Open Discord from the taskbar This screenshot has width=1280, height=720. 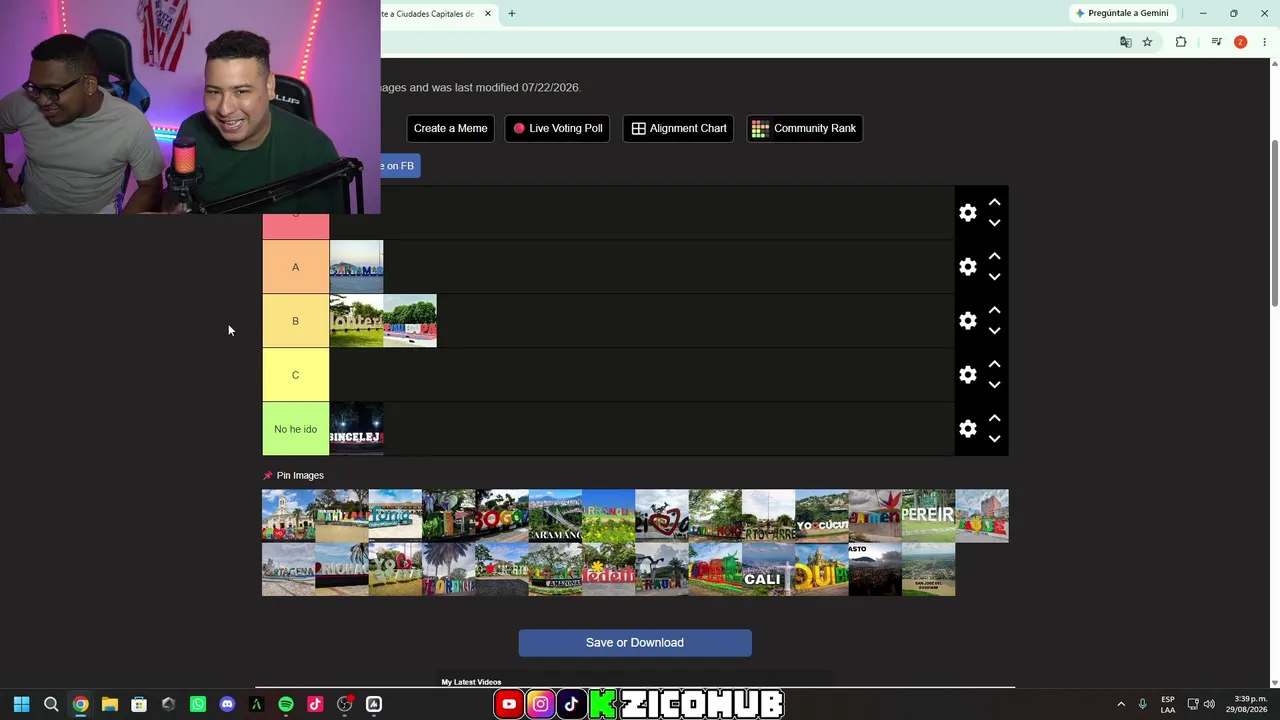[227, 705]
